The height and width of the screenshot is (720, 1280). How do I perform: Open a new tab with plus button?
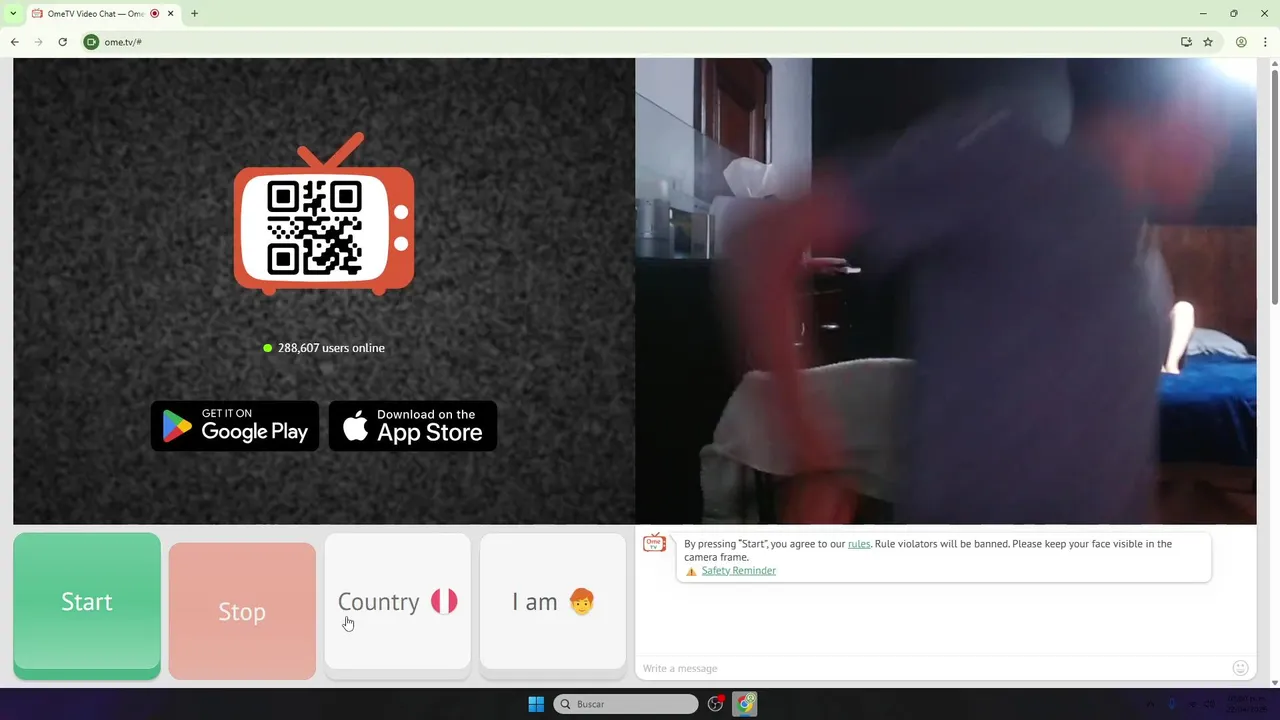pos(194,14)
